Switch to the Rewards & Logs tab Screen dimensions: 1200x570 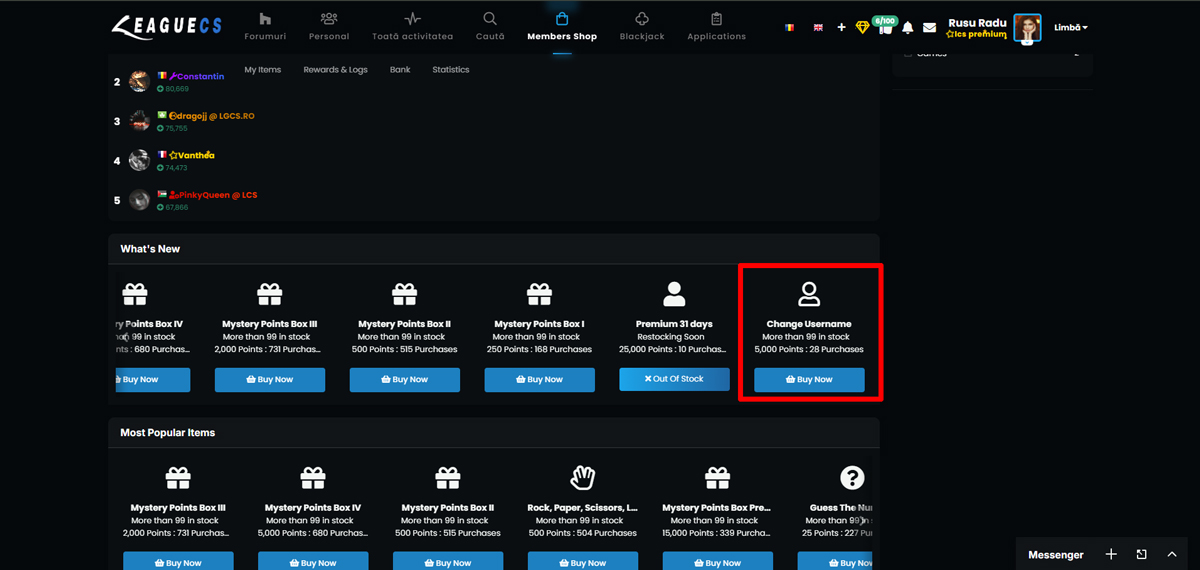[x=336, y=70]
